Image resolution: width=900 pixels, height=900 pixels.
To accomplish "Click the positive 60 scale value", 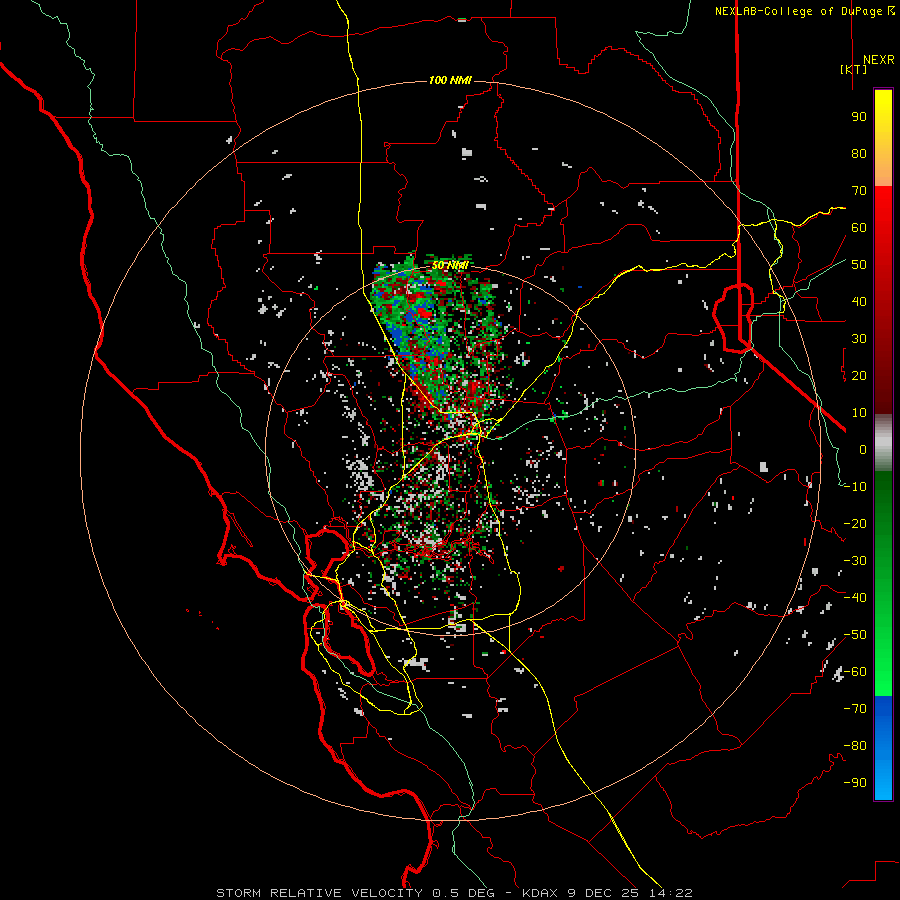I will pos(859,227).
